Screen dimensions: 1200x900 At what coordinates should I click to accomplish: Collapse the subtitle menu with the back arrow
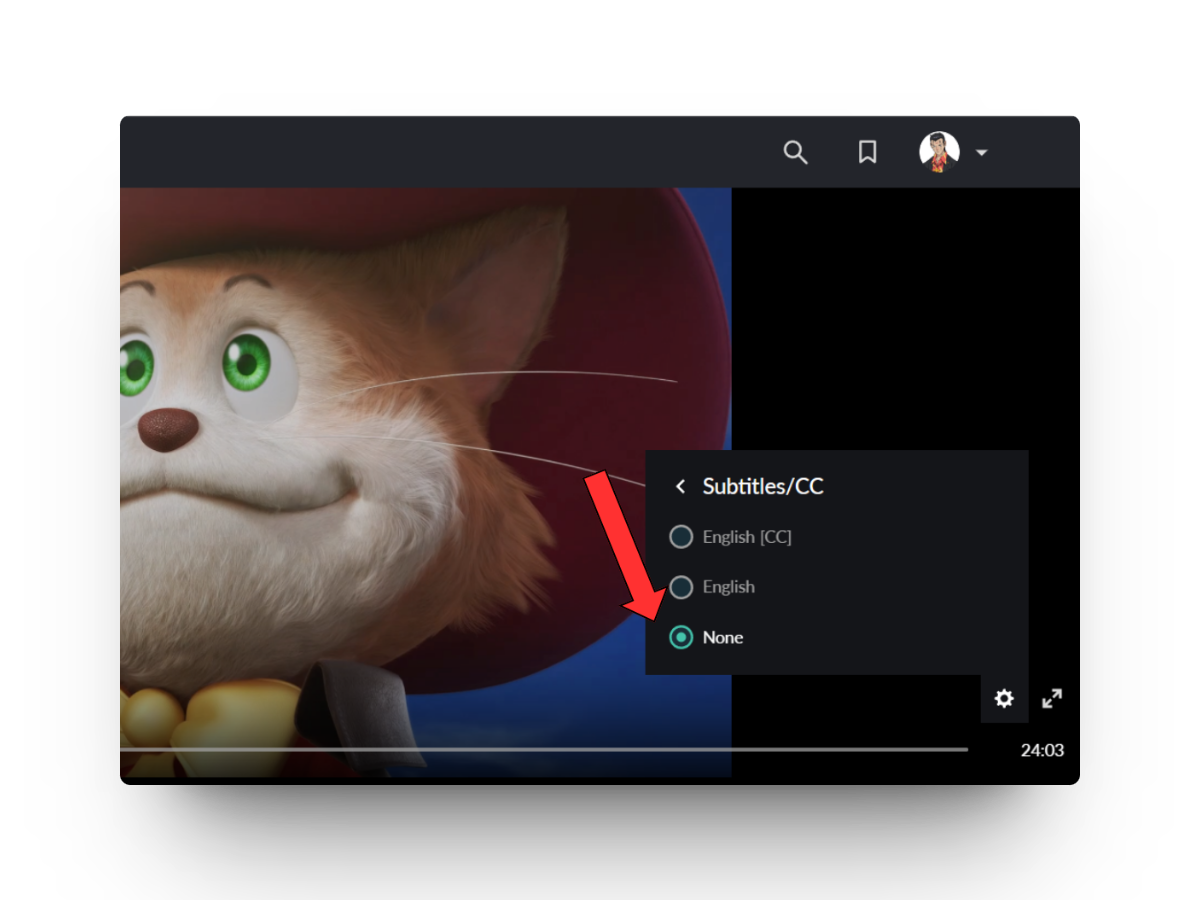[x=679, y=487]
